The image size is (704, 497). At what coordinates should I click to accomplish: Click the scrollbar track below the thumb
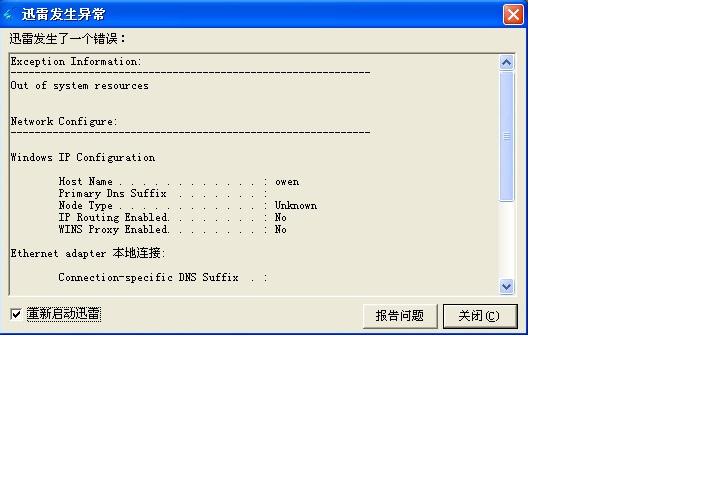coord(506,240)
